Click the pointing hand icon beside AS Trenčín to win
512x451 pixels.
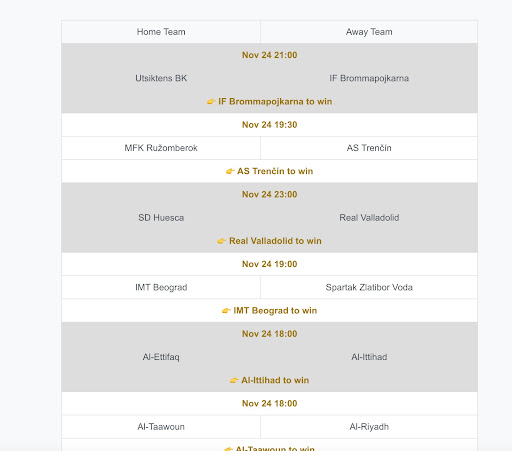pyautogui.click(x=230, y=171)
